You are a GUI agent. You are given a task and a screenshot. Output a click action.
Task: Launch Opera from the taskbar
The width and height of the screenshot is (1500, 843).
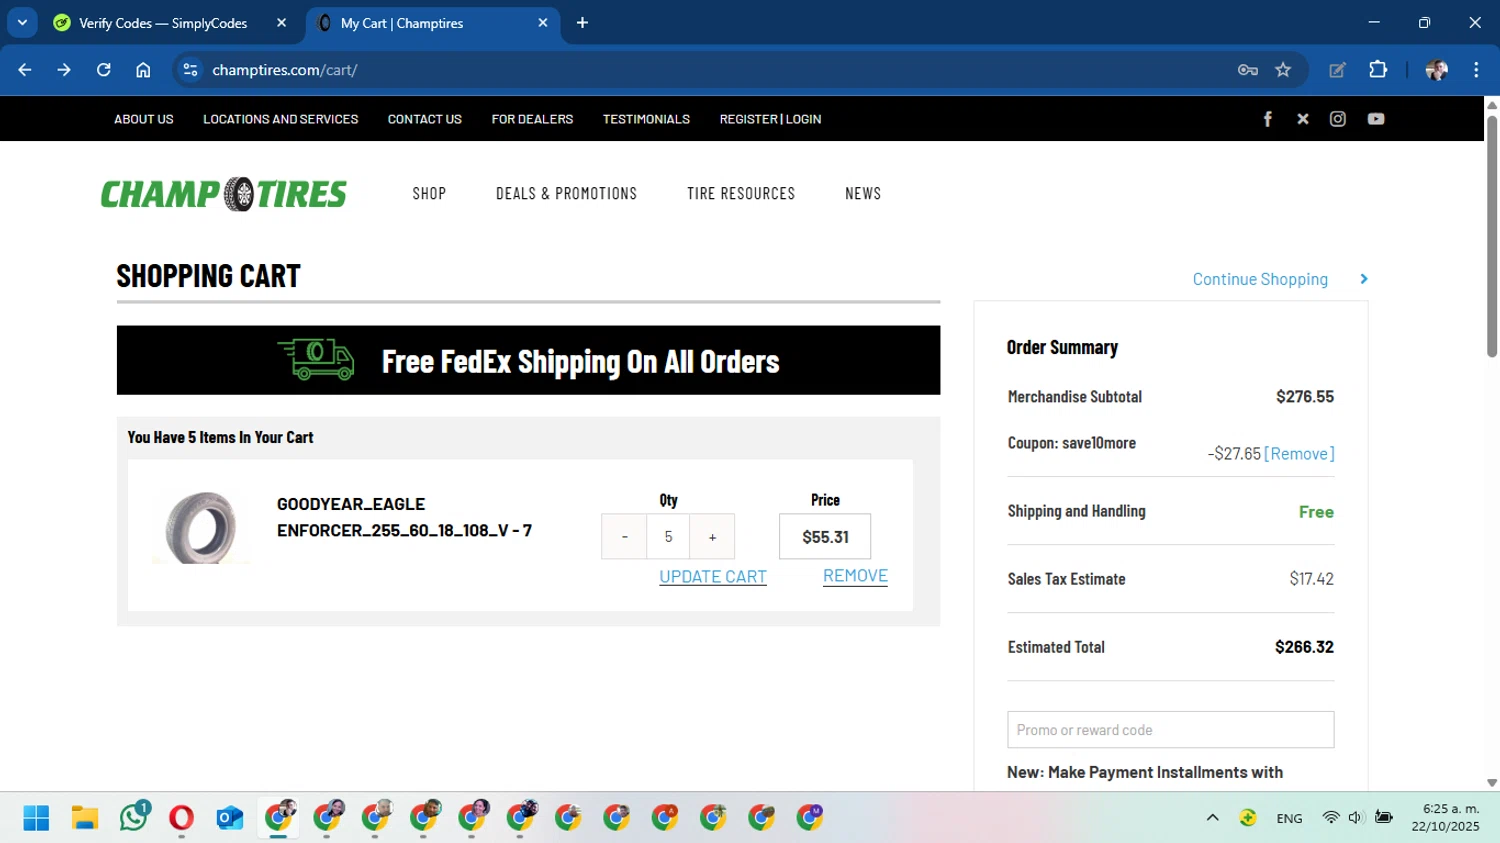tap(181, 818)
